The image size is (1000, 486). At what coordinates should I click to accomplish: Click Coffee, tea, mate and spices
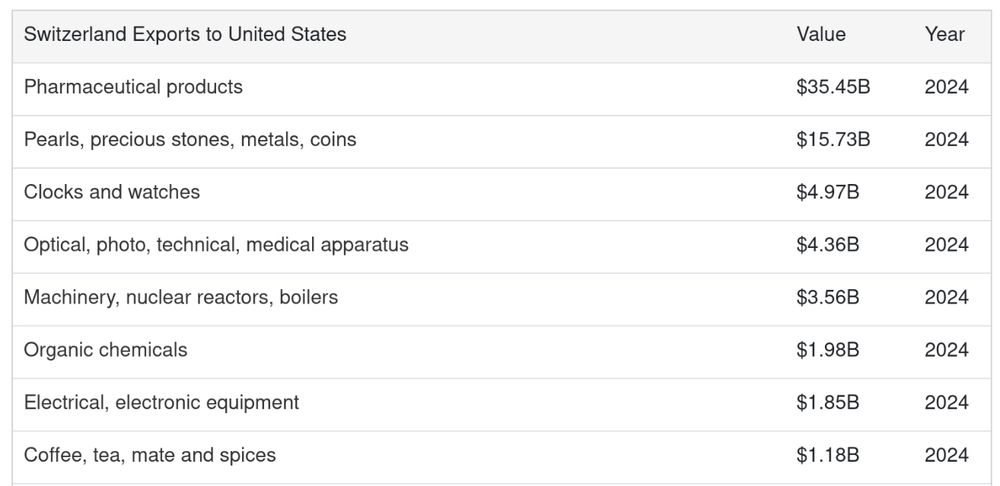coord(150,455)
